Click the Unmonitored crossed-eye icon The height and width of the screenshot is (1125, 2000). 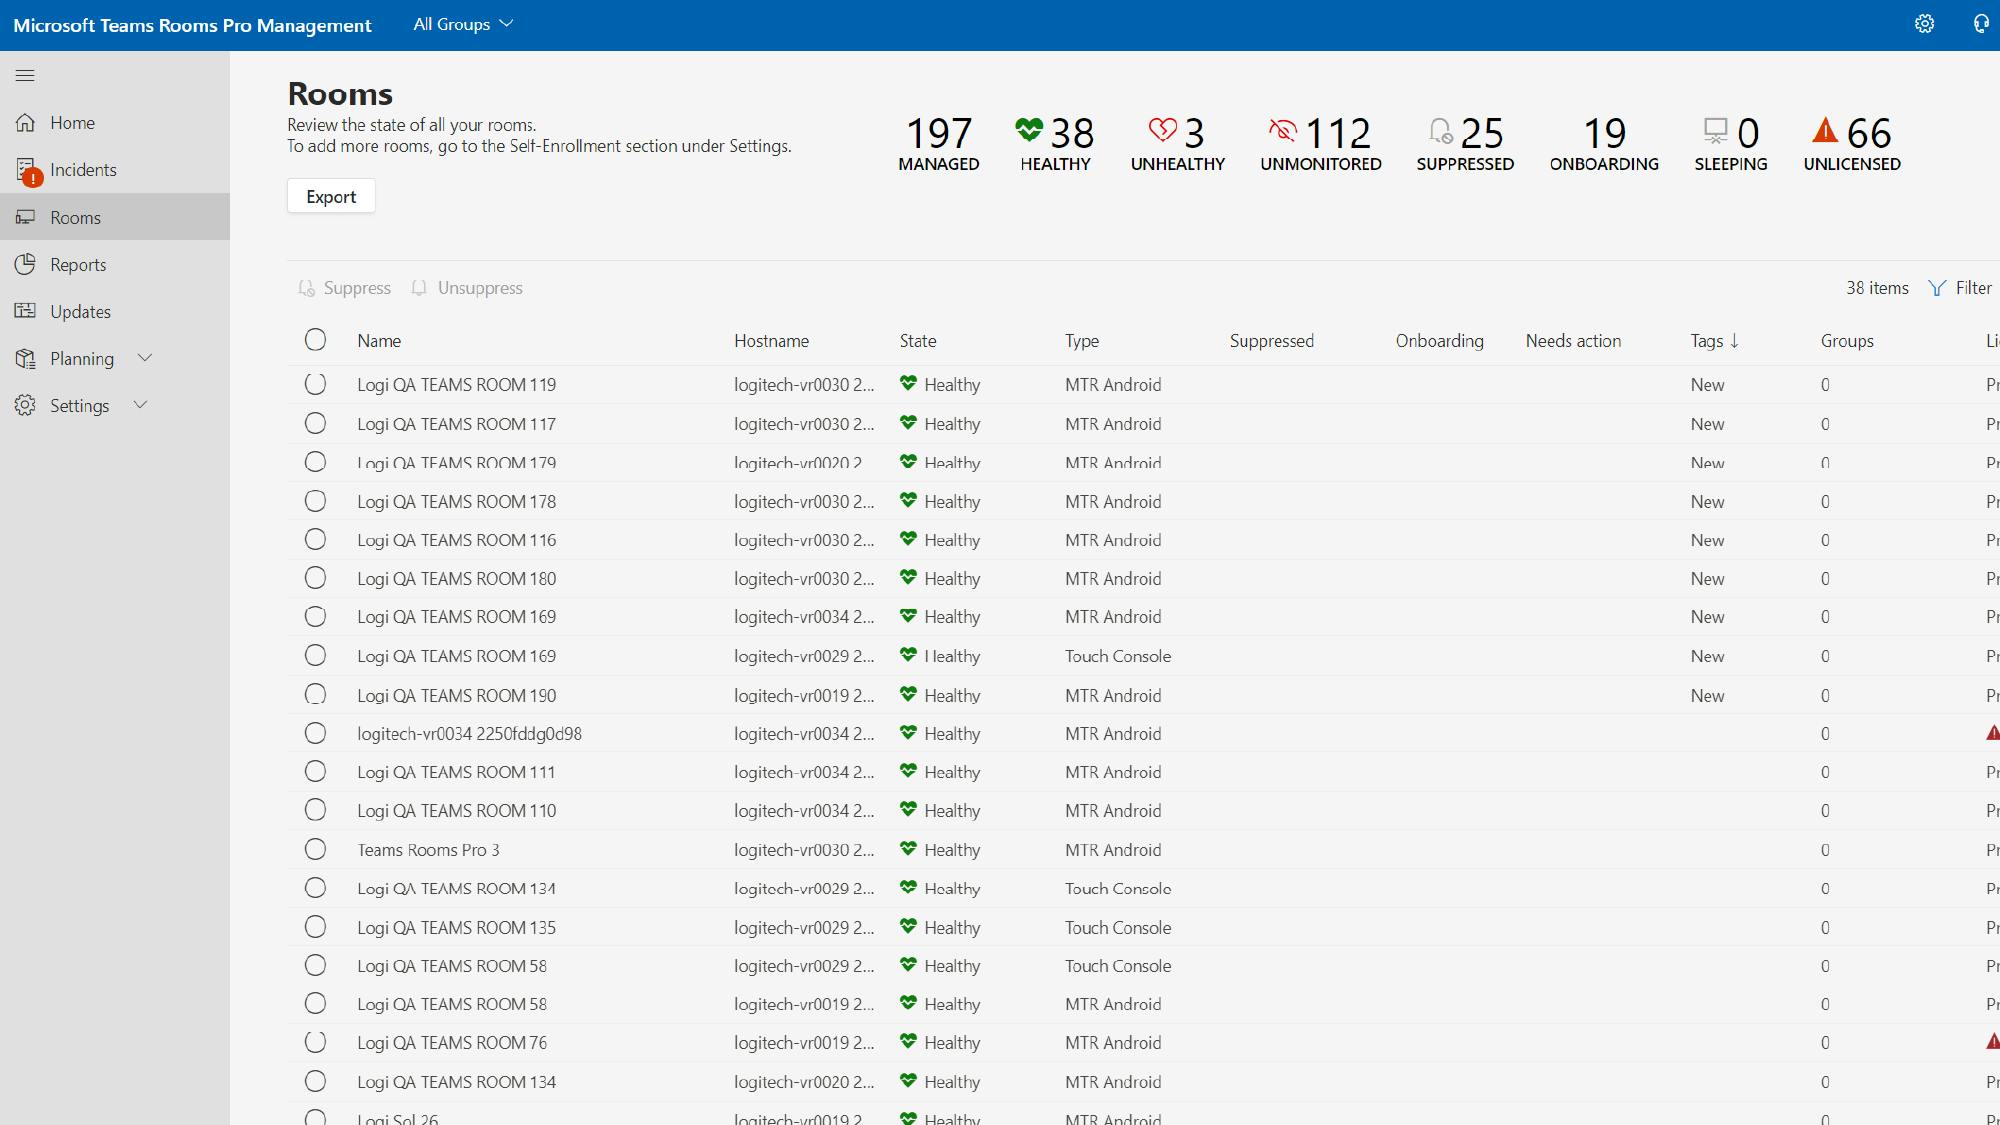click(x=1282, y=131)
